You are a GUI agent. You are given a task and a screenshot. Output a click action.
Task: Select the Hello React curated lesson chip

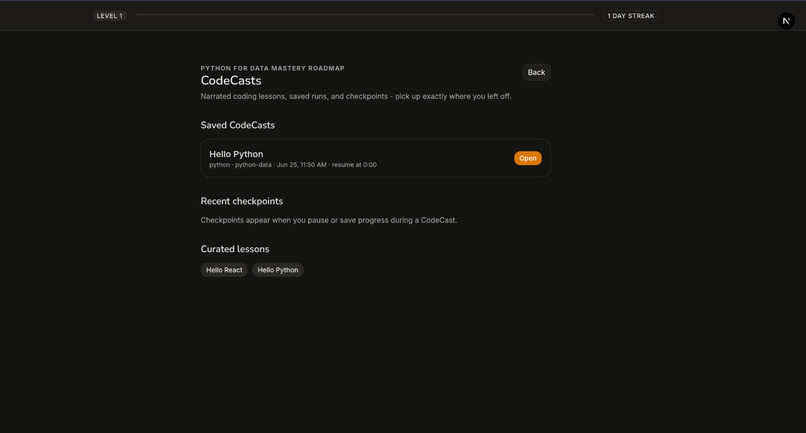coord(224,270)
